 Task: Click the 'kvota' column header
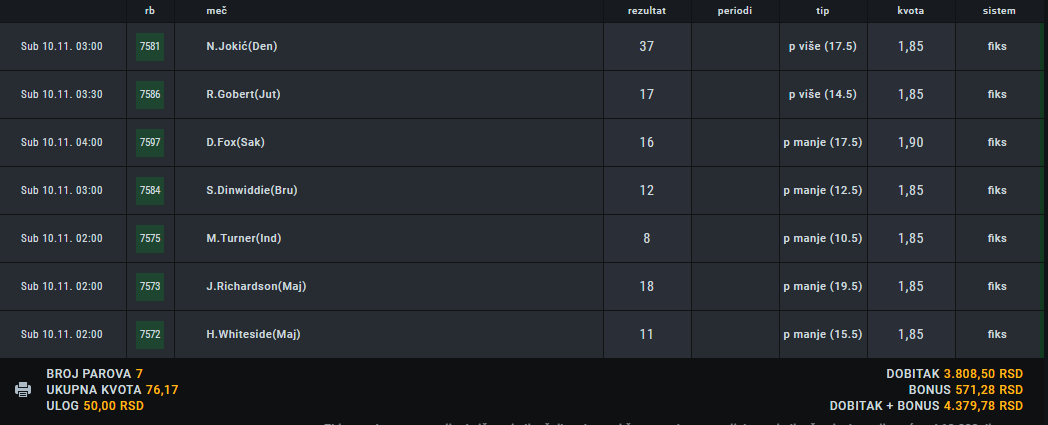tap(911, 11)
